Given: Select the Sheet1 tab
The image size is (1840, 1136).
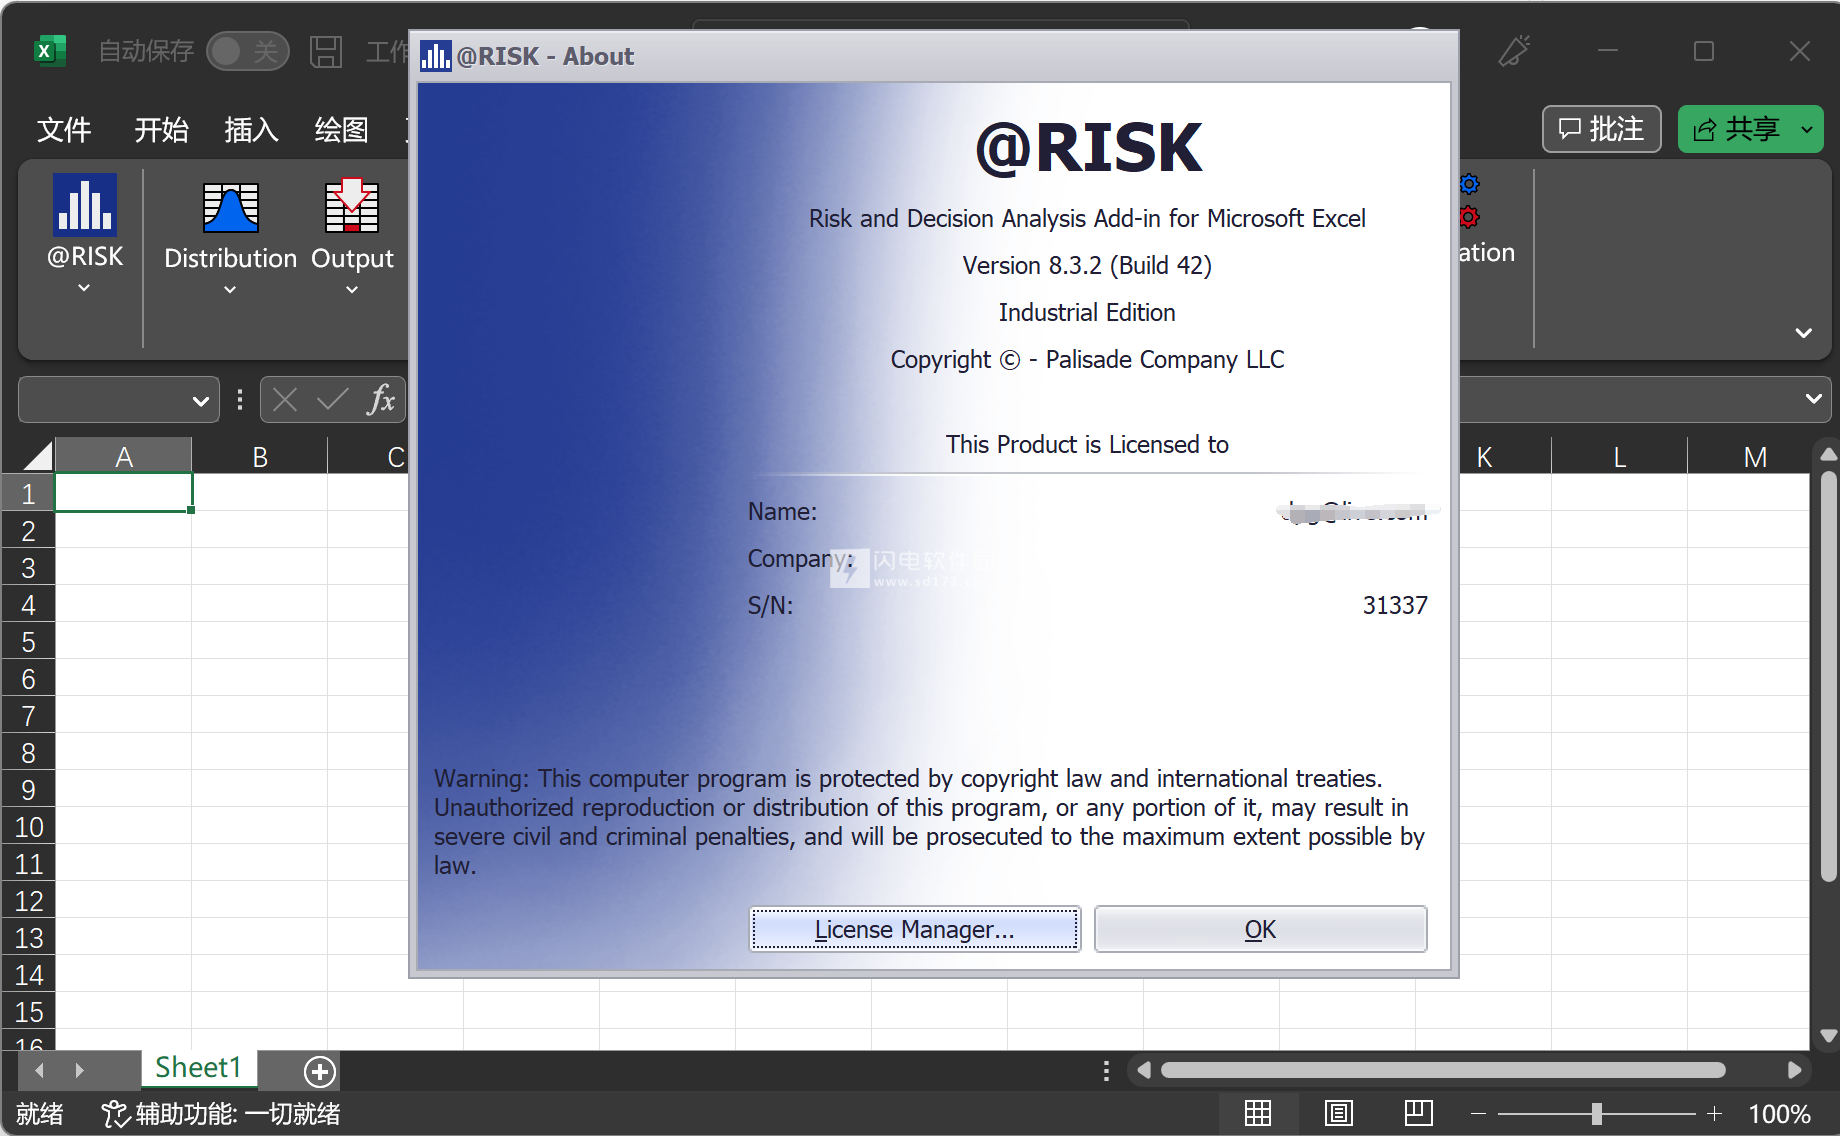Looking at the screenshot, I should pos(198,1068).
